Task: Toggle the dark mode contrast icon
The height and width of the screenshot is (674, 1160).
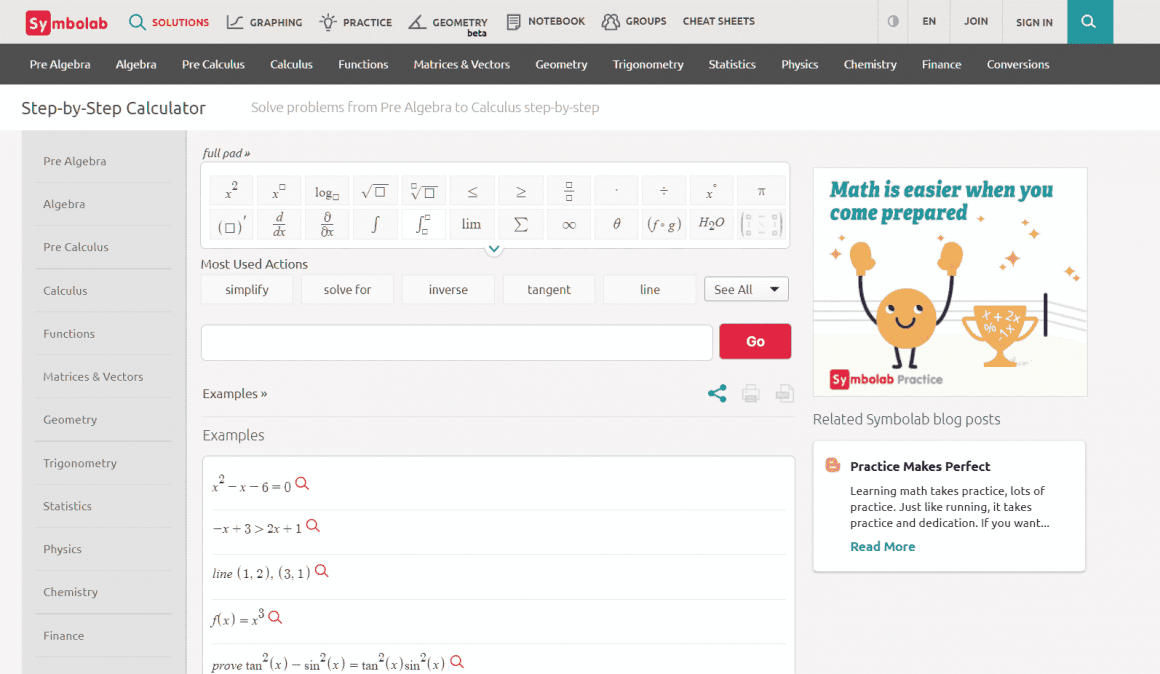Action: 891,21
